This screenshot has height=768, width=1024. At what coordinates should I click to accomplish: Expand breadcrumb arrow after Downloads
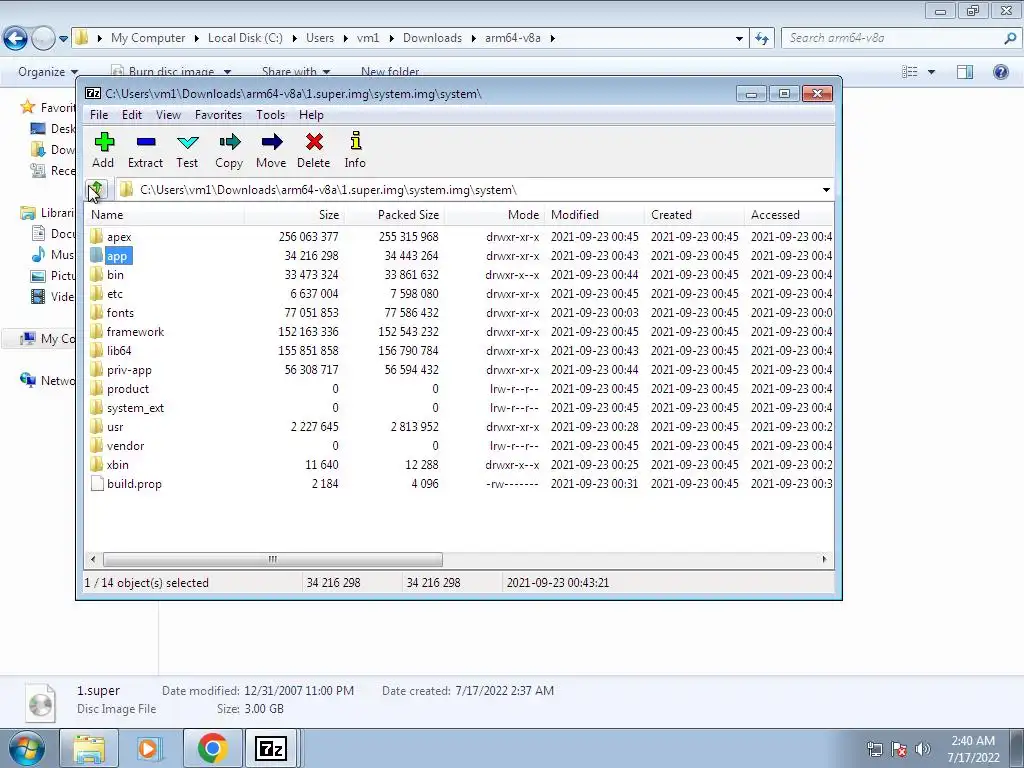pos(473,39)
